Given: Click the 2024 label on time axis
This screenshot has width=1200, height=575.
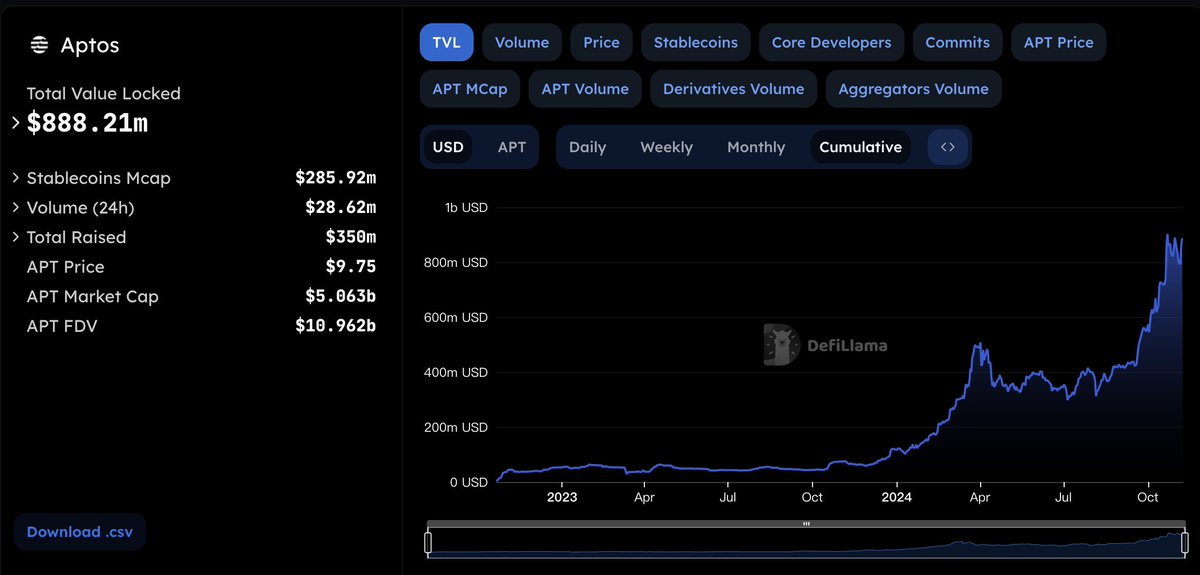Looking at the screenshot, I should coord(897,497).
